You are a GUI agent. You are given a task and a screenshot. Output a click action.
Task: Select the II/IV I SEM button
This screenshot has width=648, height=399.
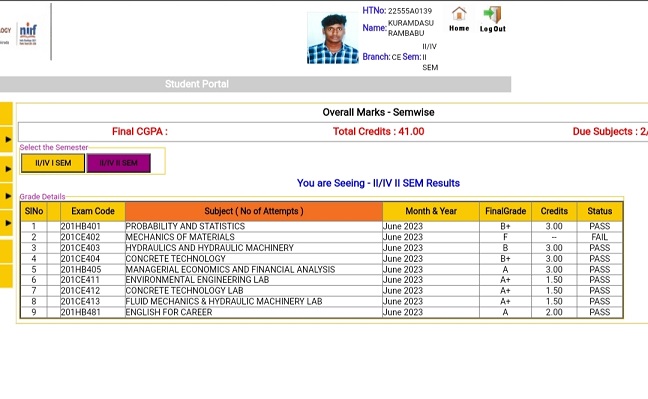(x=53, y=163)
